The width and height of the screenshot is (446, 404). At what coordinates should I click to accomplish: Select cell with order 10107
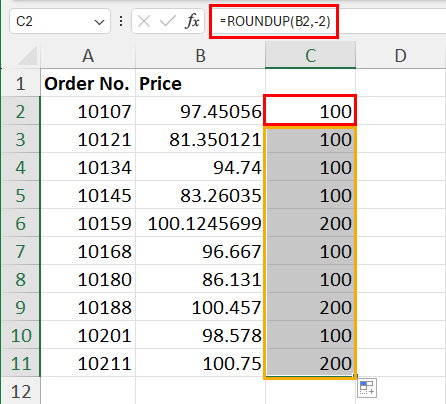click(x=88, y=111)
